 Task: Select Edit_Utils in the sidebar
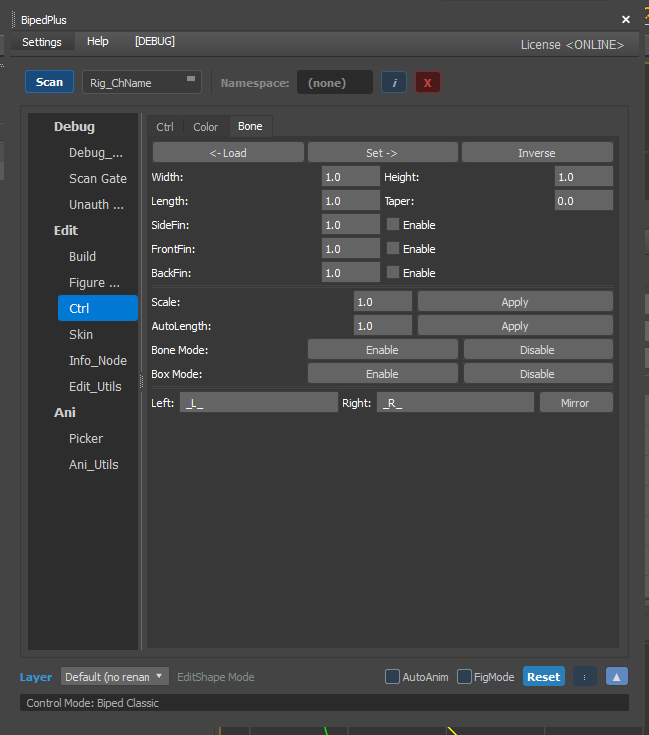click(97, 387)
